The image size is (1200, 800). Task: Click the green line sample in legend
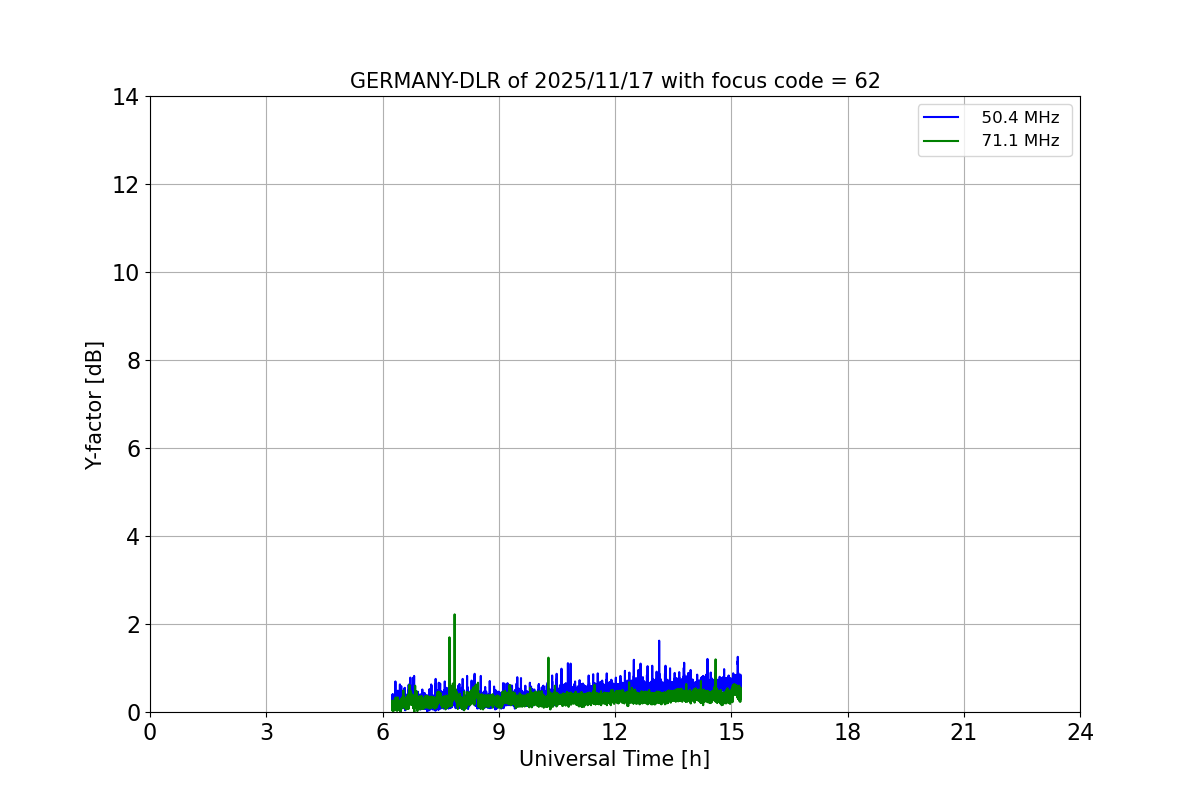click(941, 141)
